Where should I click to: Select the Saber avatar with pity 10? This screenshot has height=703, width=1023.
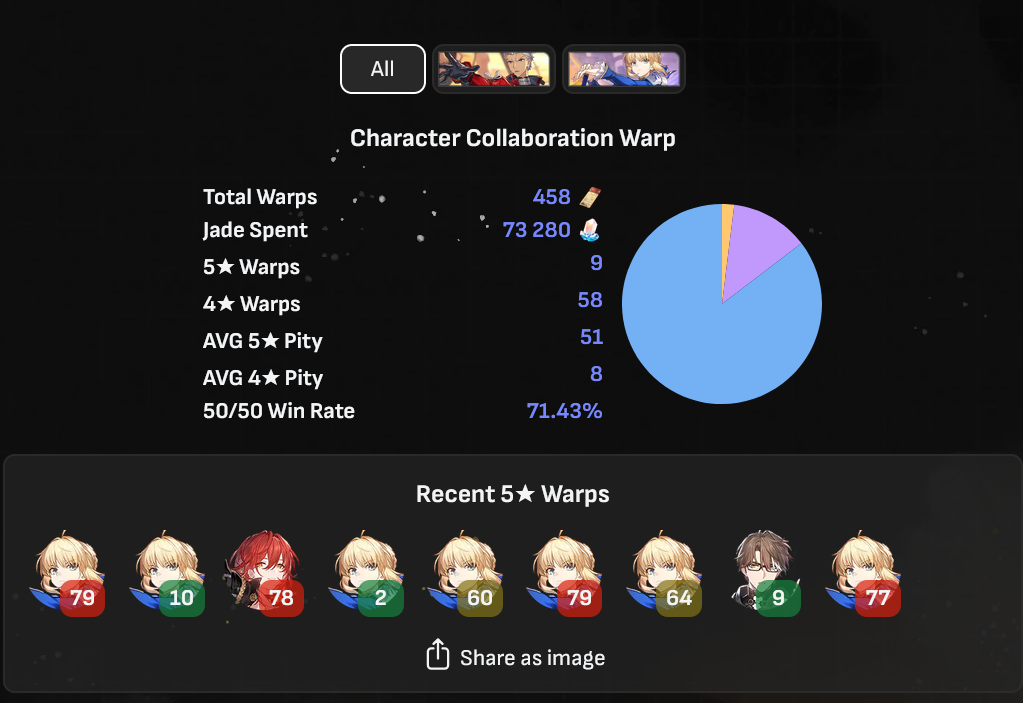[x=167, y=572]
